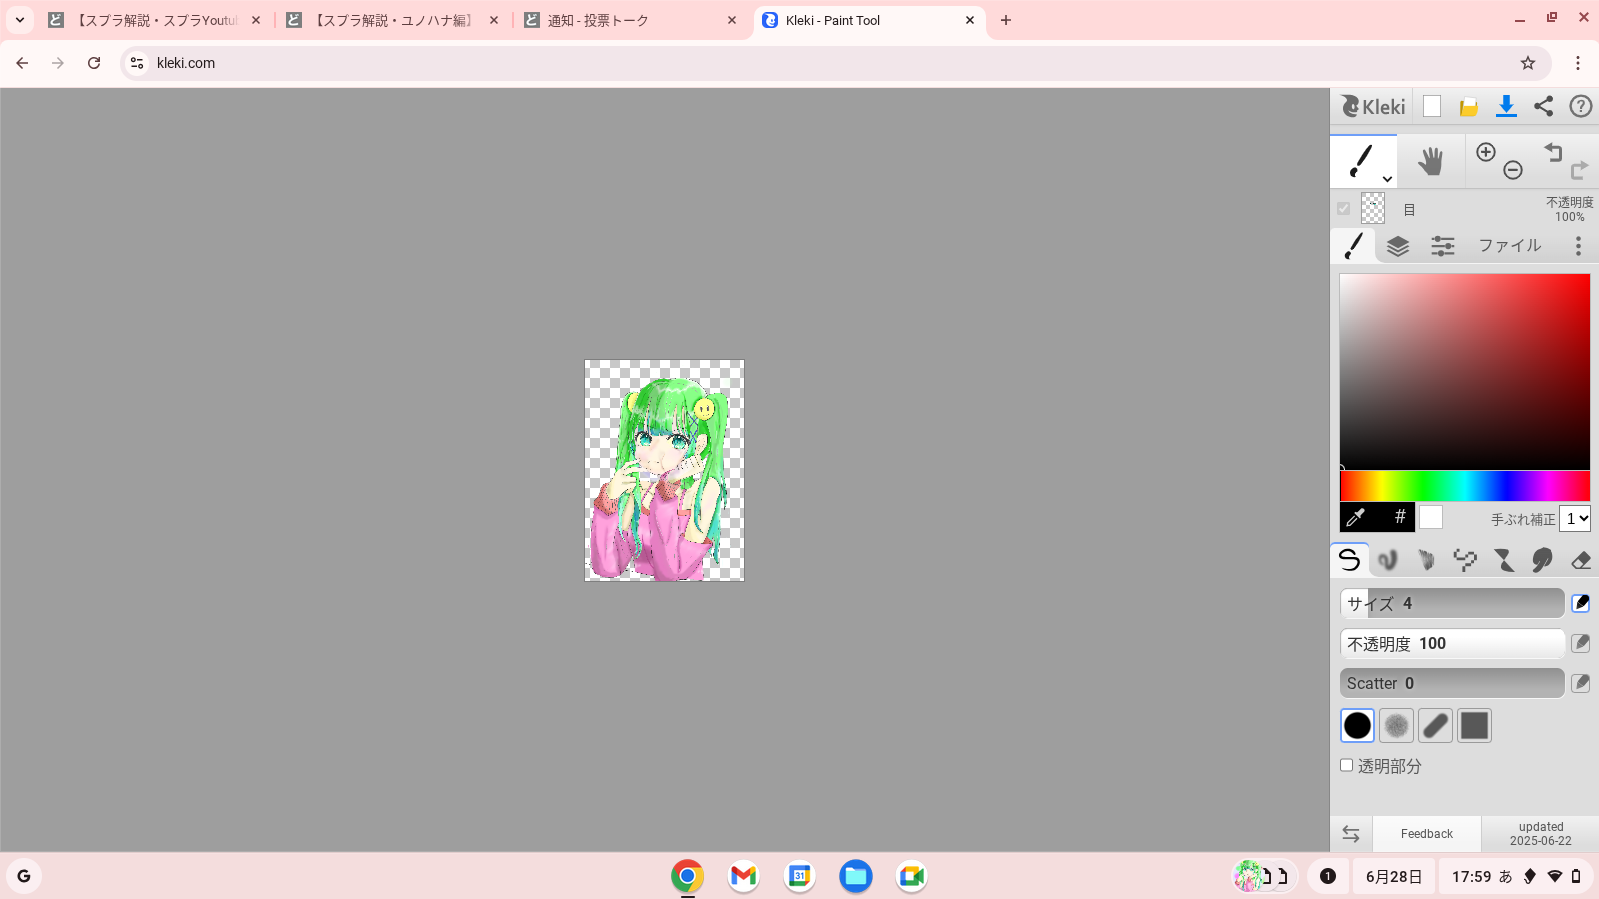Select the pen brush type
Image resolution: width=1599 pixels, height=899 pixels.
pyautogui.click(x=1350, y=560)
